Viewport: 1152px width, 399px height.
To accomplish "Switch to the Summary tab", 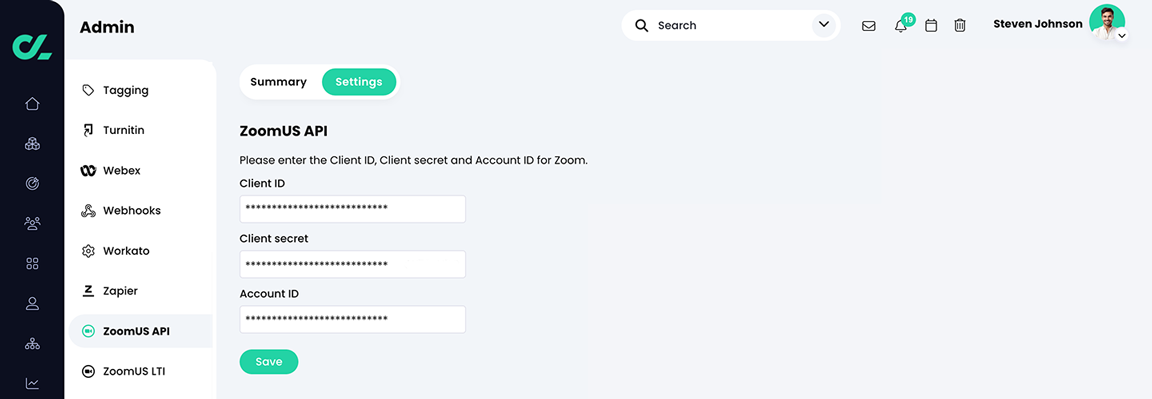I will point(278,82).
